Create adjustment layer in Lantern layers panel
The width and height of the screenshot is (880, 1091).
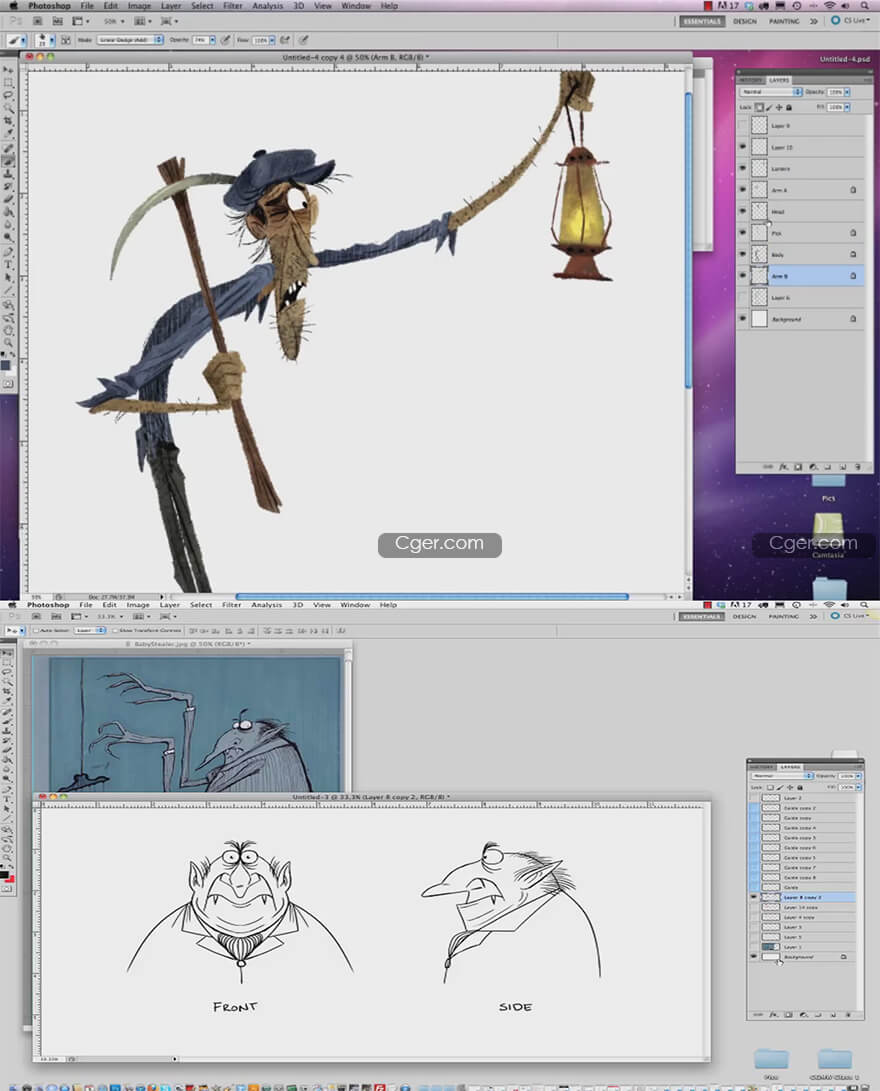coord(813,467)
